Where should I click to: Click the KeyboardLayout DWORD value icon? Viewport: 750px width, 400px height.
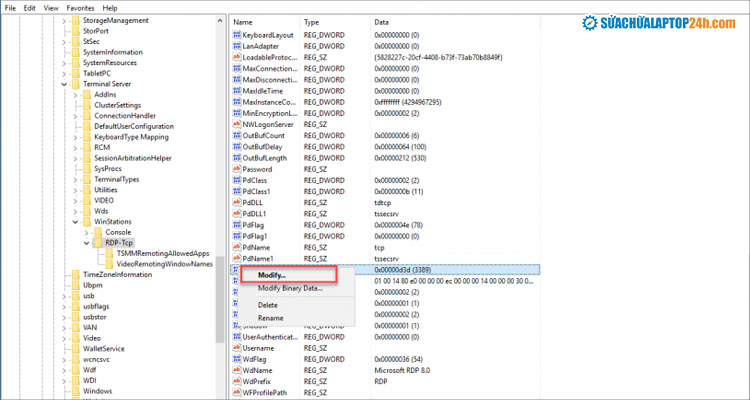pyautogui.click(x=236, y=35)
